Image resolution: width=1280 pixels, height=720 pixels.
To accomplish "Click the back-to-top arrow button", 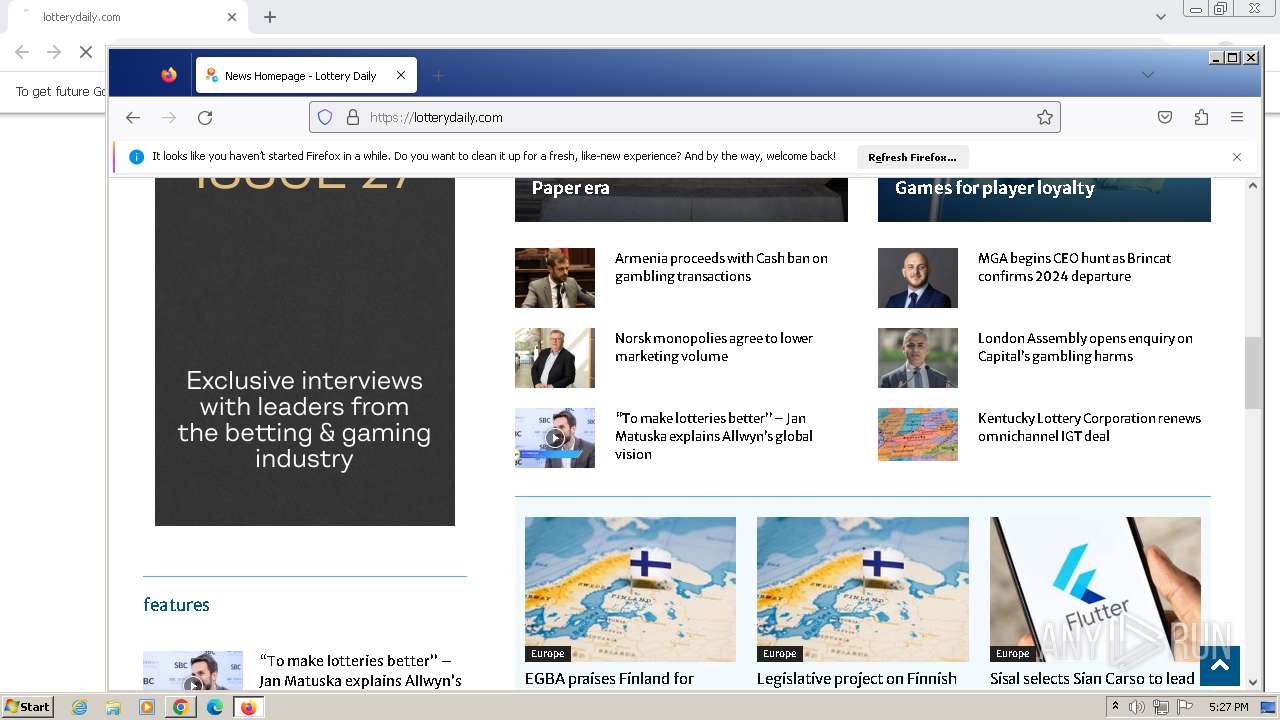I will [1220, 666].
